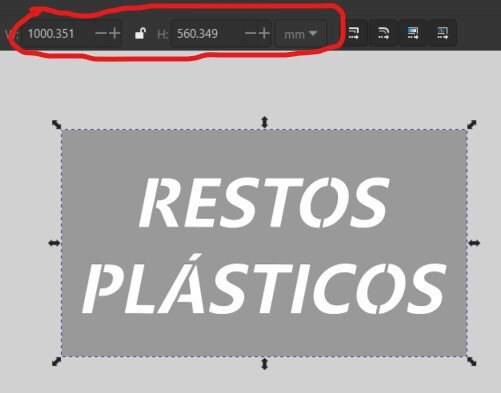Viewport: 501px width, 393px height.
Task: Select the RESTOS PLÁSTICOS text object
Action: click(264, 246)
